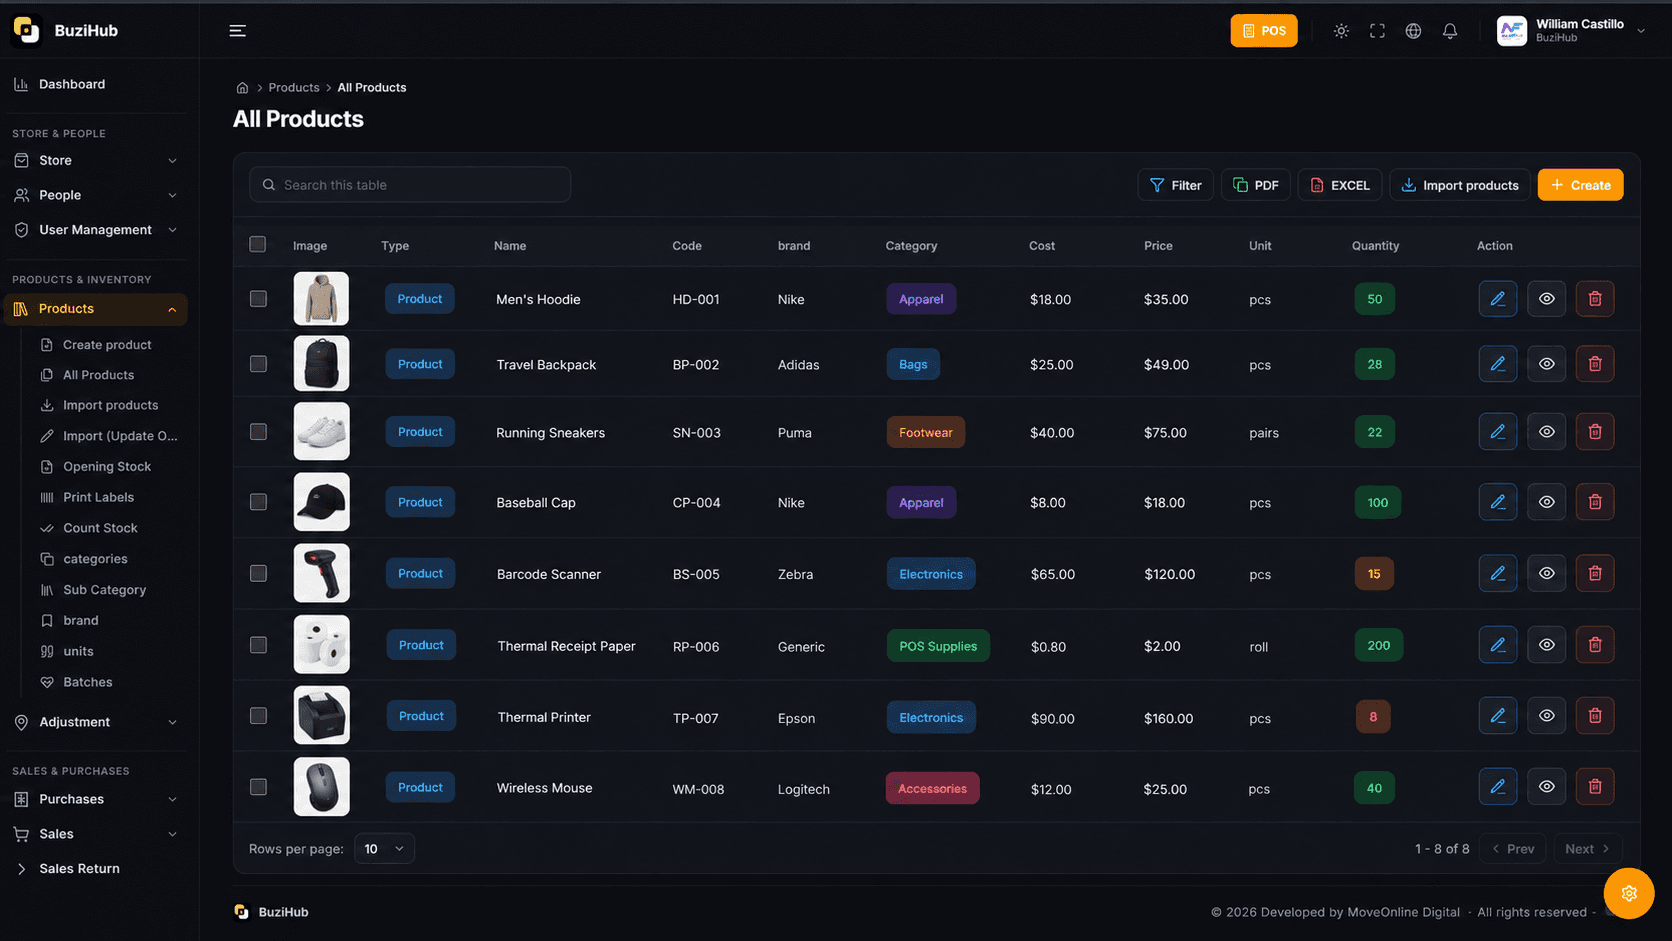The image size is (1672, 941).
Task: Expand the People sidebar section
Action: point(95,195)
